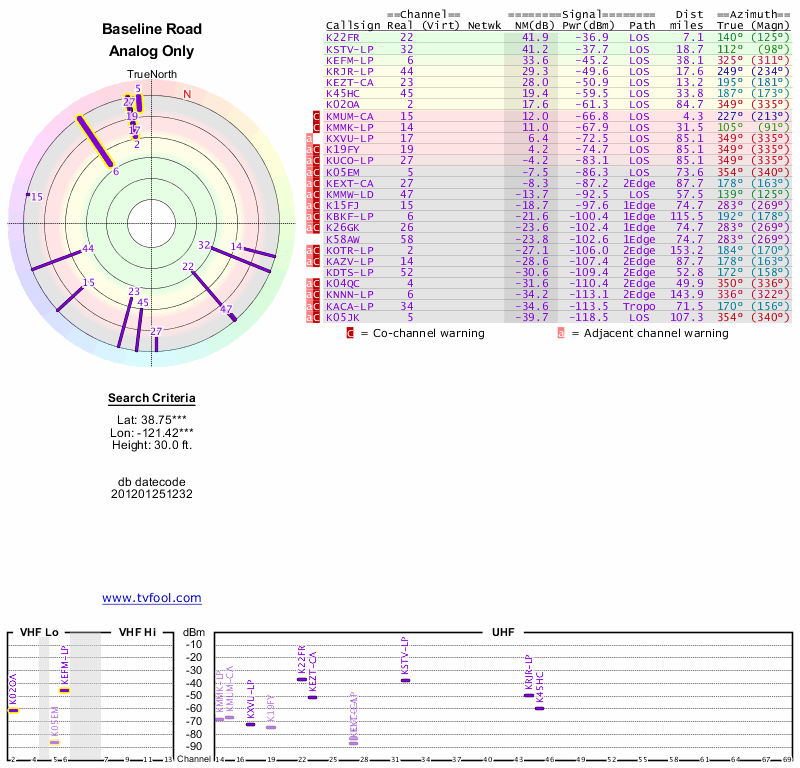The image size is (800, 768).
Task: Click the co-channel warning icon beside KMMK-LP
Action: click(x=316, y=128)
